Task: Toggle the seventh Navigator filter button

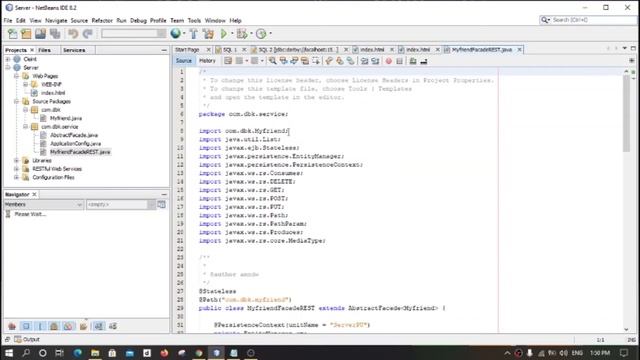Action: click(98, 326)
